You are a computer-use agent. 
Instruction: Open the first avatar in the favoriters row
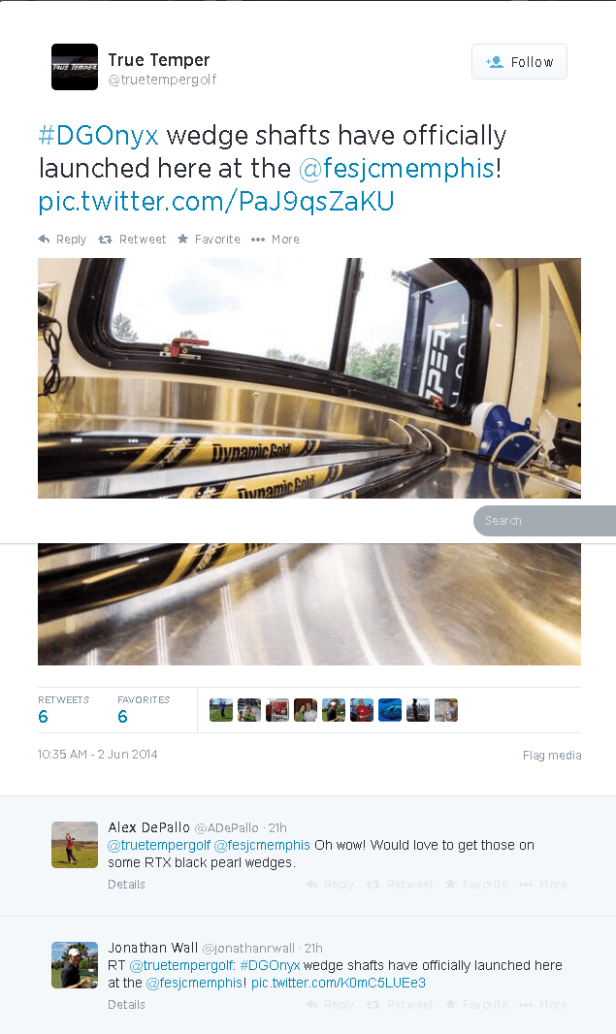[221, 710]
